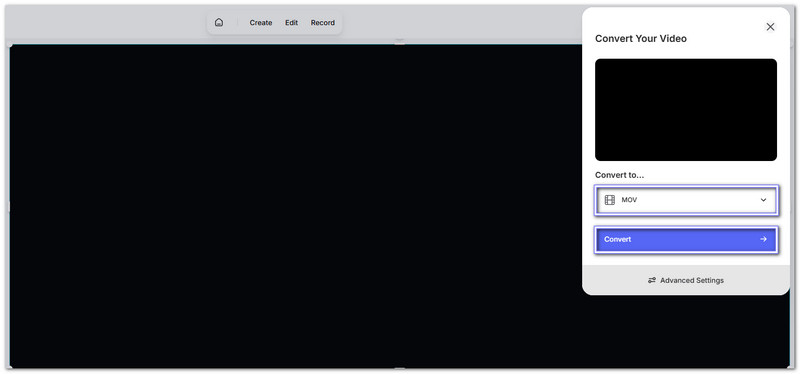
Task: Expand format list via chevron arrow
Action: (x=763, y=200)
